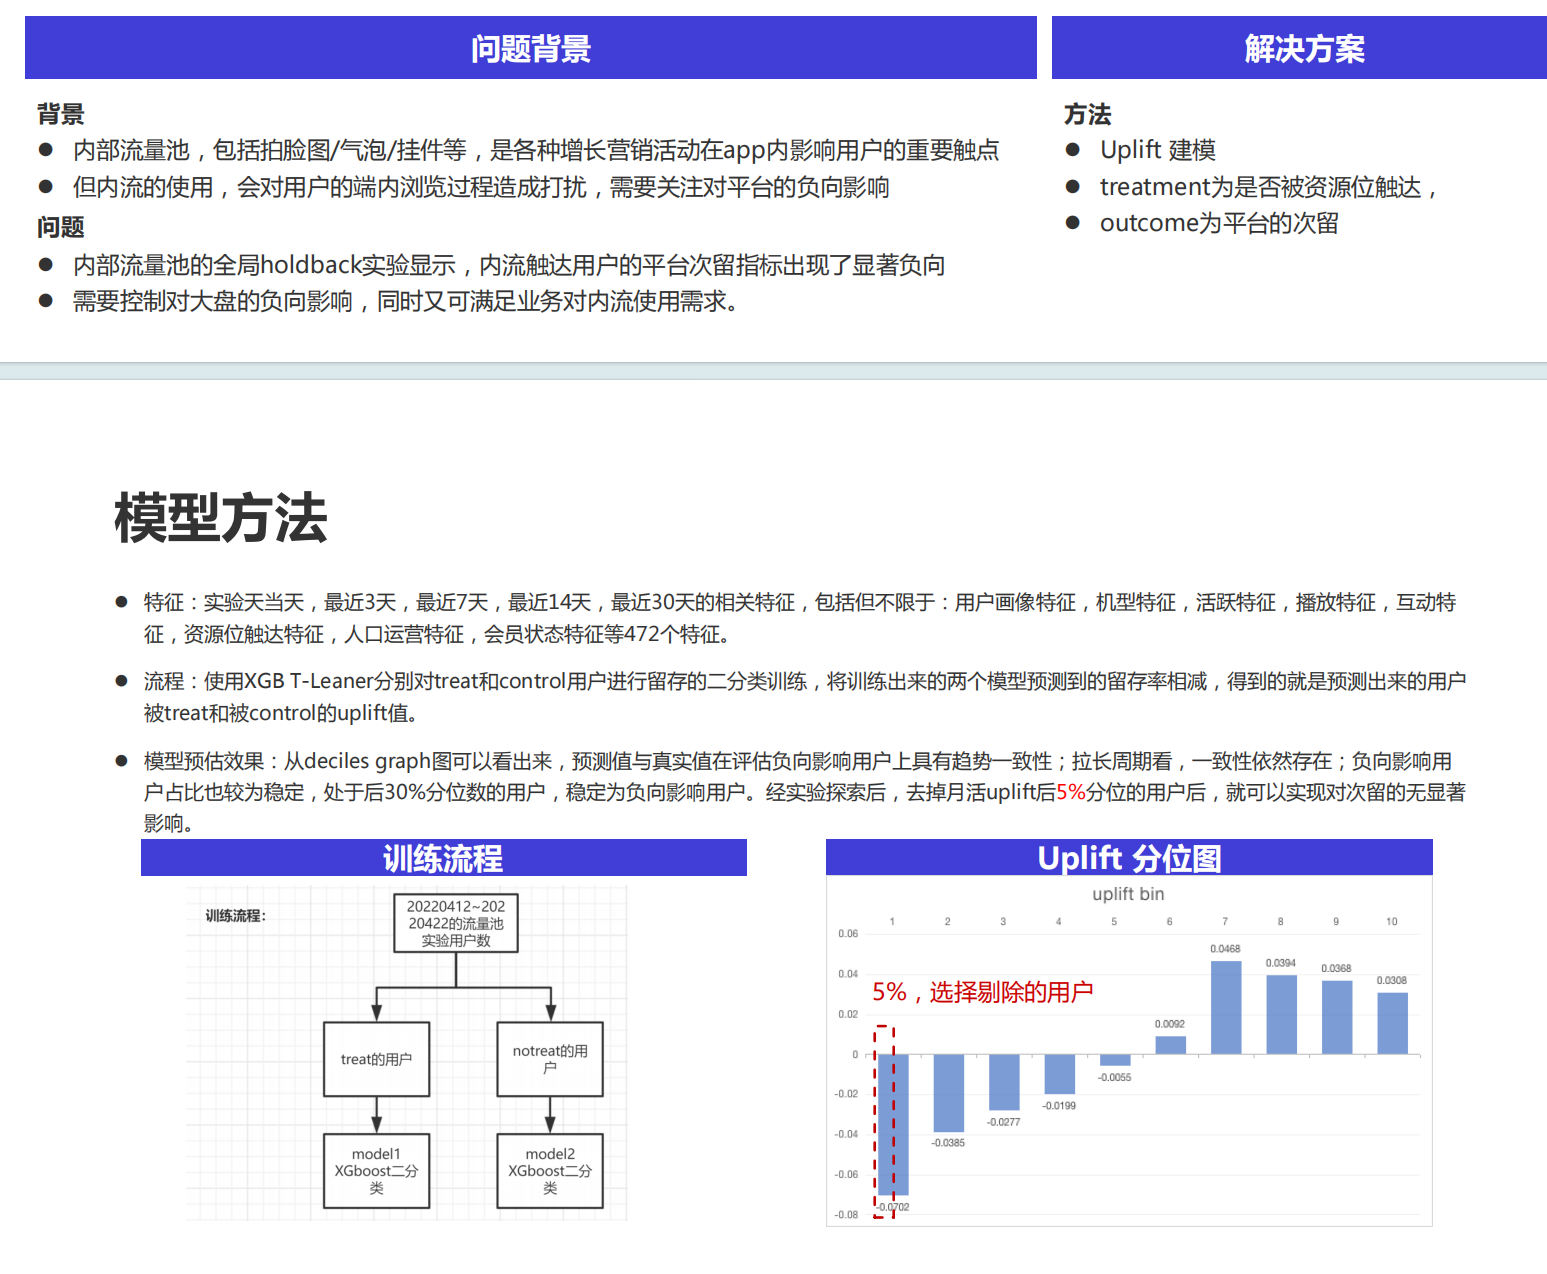Click the bar labeled -0.0055

[1115, 1060]
